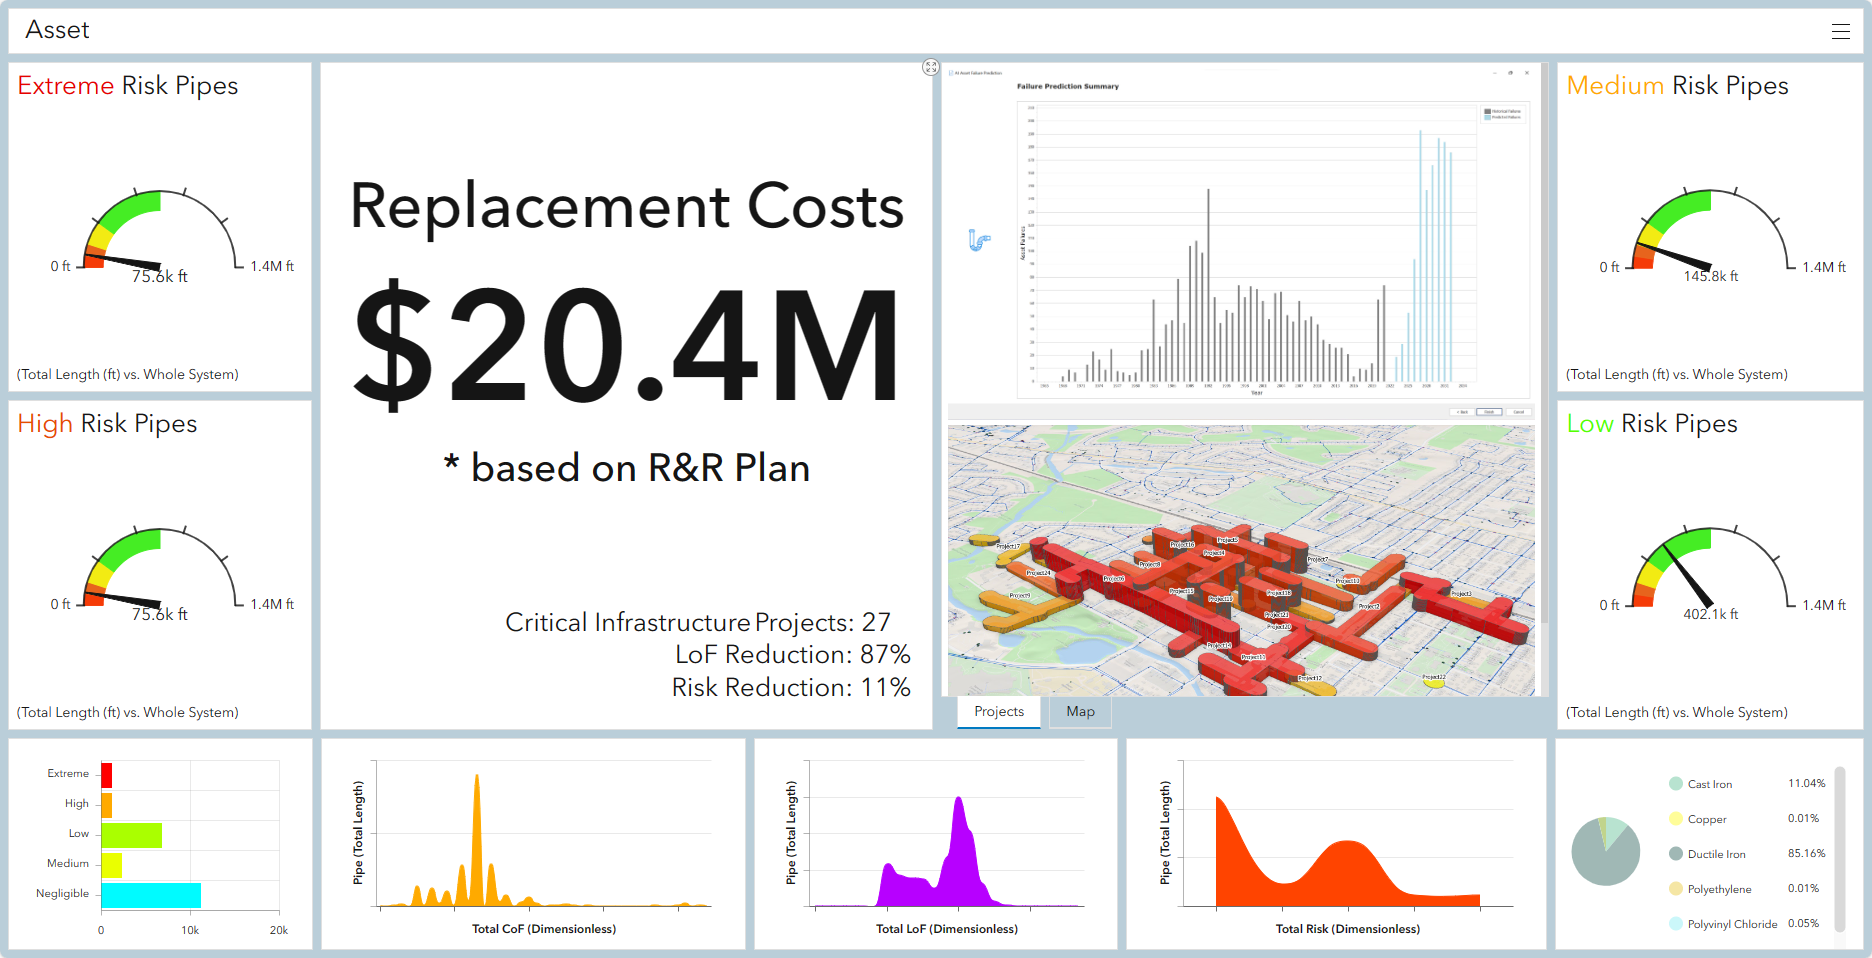Viewport: 1872px width, 958px height.
Task: Click the Low risk green bar
Action: pos(131,835)
